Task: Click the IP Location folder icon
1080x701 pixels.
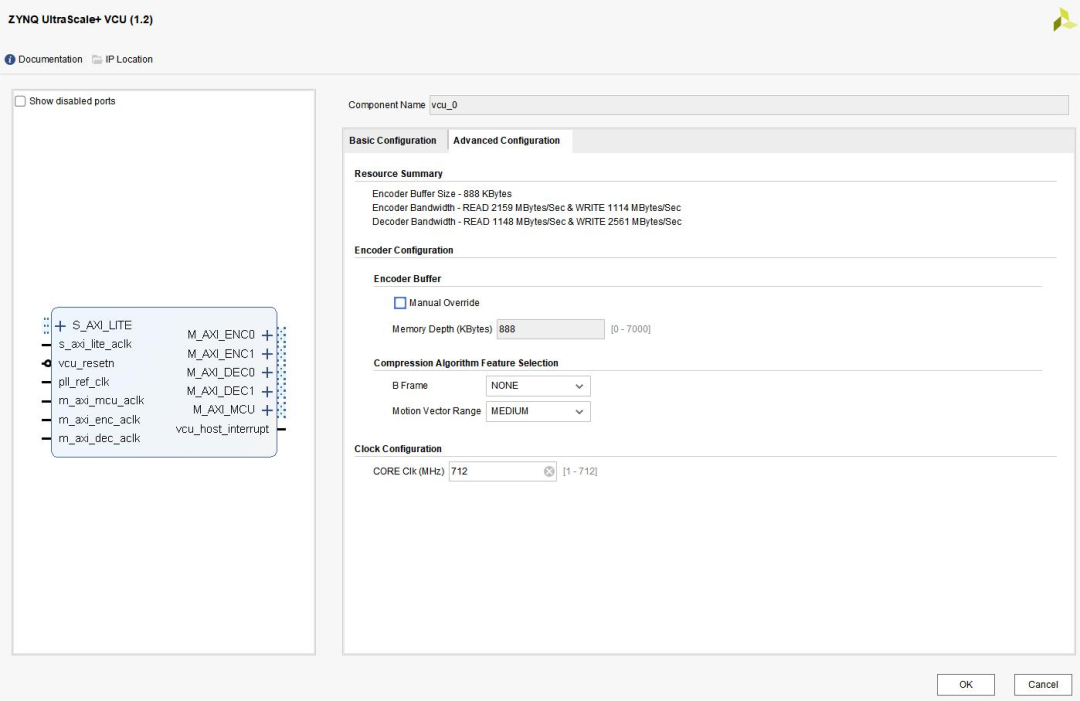Action: coord(97,60)
